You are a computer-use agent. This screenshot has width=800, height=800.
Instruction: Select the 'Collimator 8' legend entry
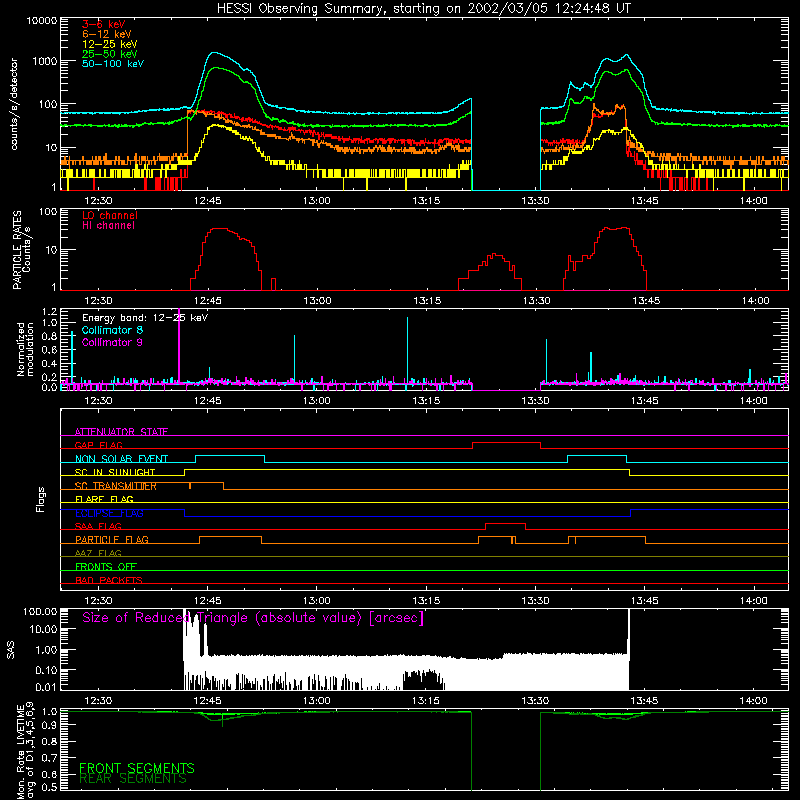(x=112, y=330)
